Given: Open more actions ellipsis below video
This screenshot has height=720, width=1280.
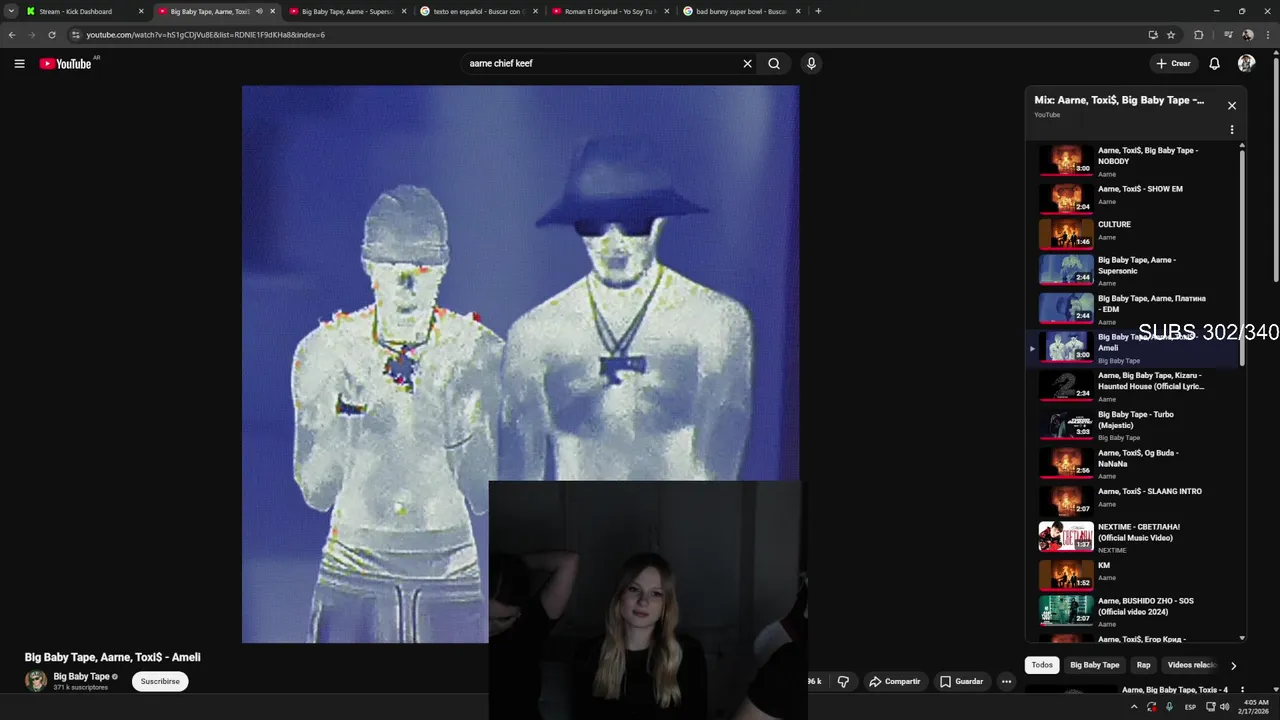Looking at the screenshot, I should 1006,682.
